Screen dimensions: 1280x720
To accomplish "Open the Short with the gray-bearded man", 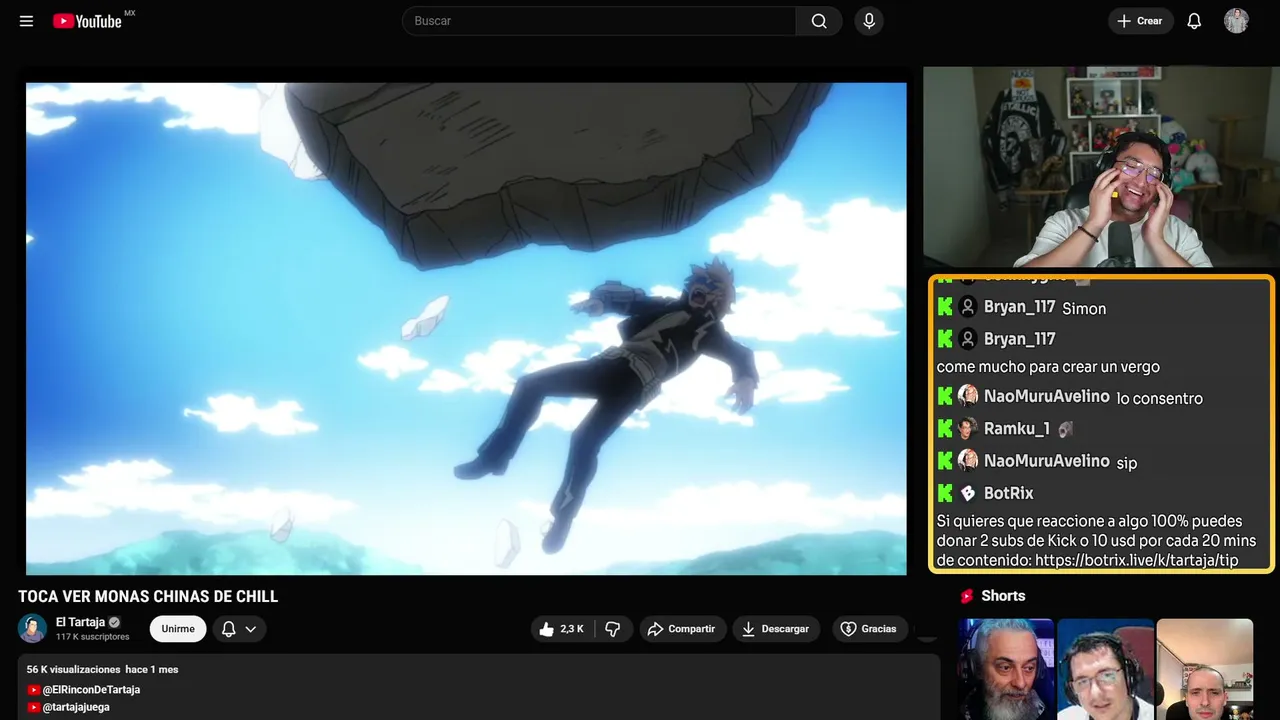I will point(1006,669).
